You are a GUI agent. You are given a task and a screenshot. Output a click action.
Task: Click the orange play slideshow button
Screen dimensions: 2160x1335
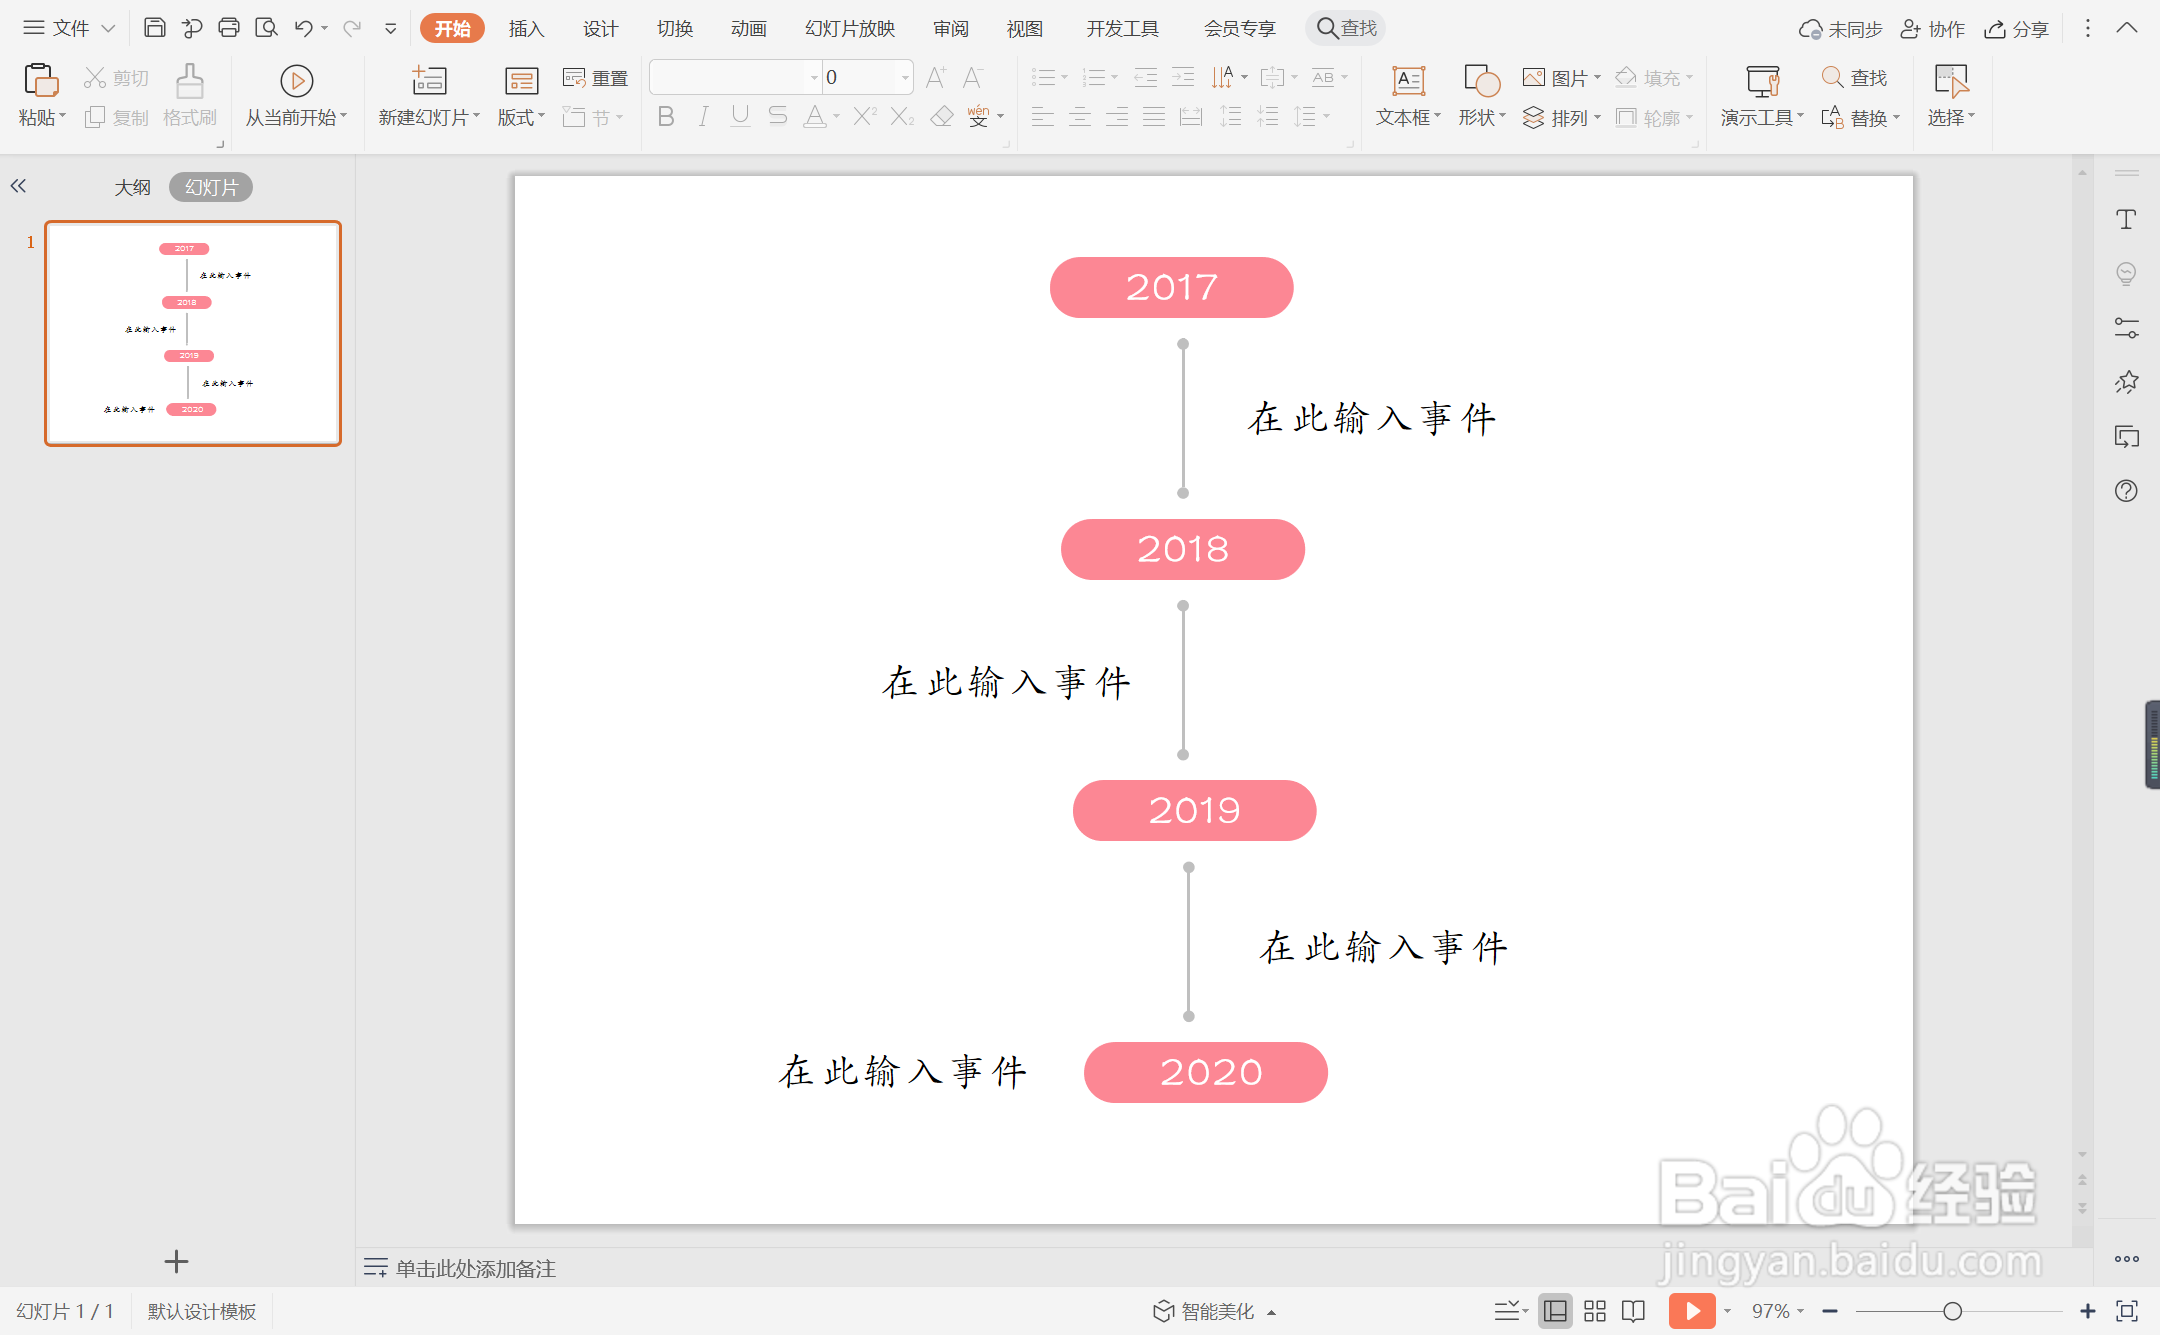(x=1691, y=1310)
